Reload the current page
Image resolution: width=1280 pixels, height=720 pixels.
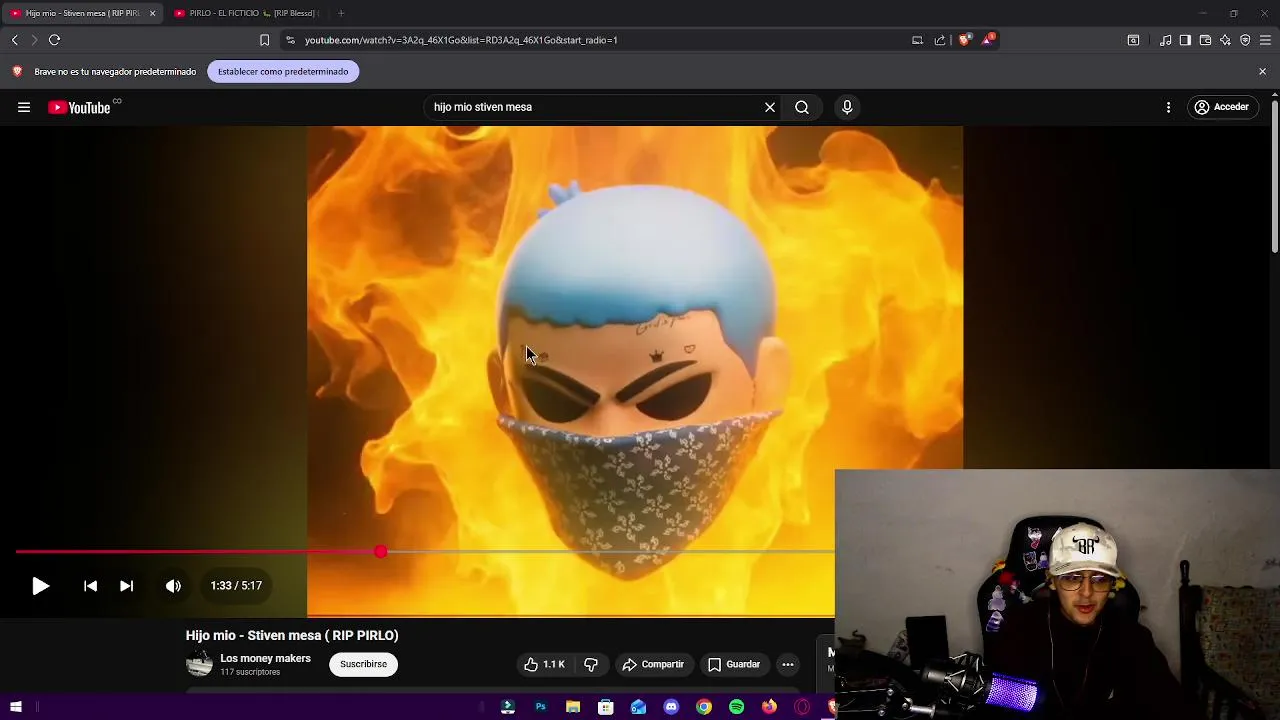coord(54,40)
